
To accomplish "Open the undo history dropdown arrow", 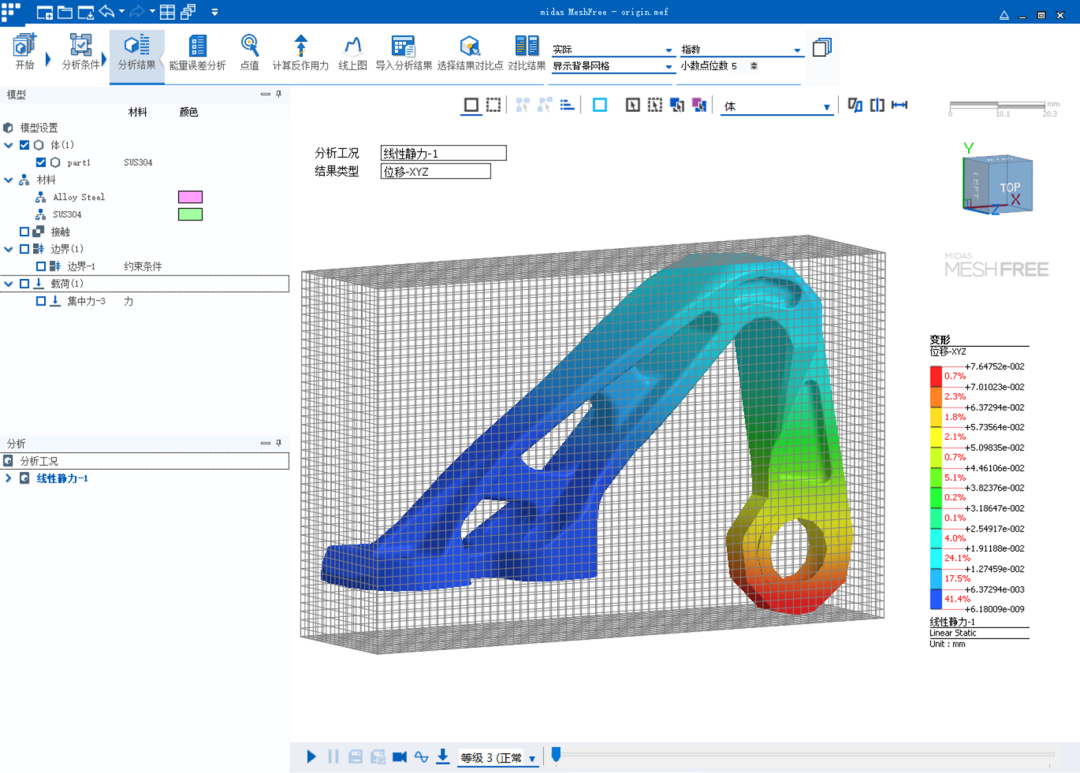I will 122,12.
